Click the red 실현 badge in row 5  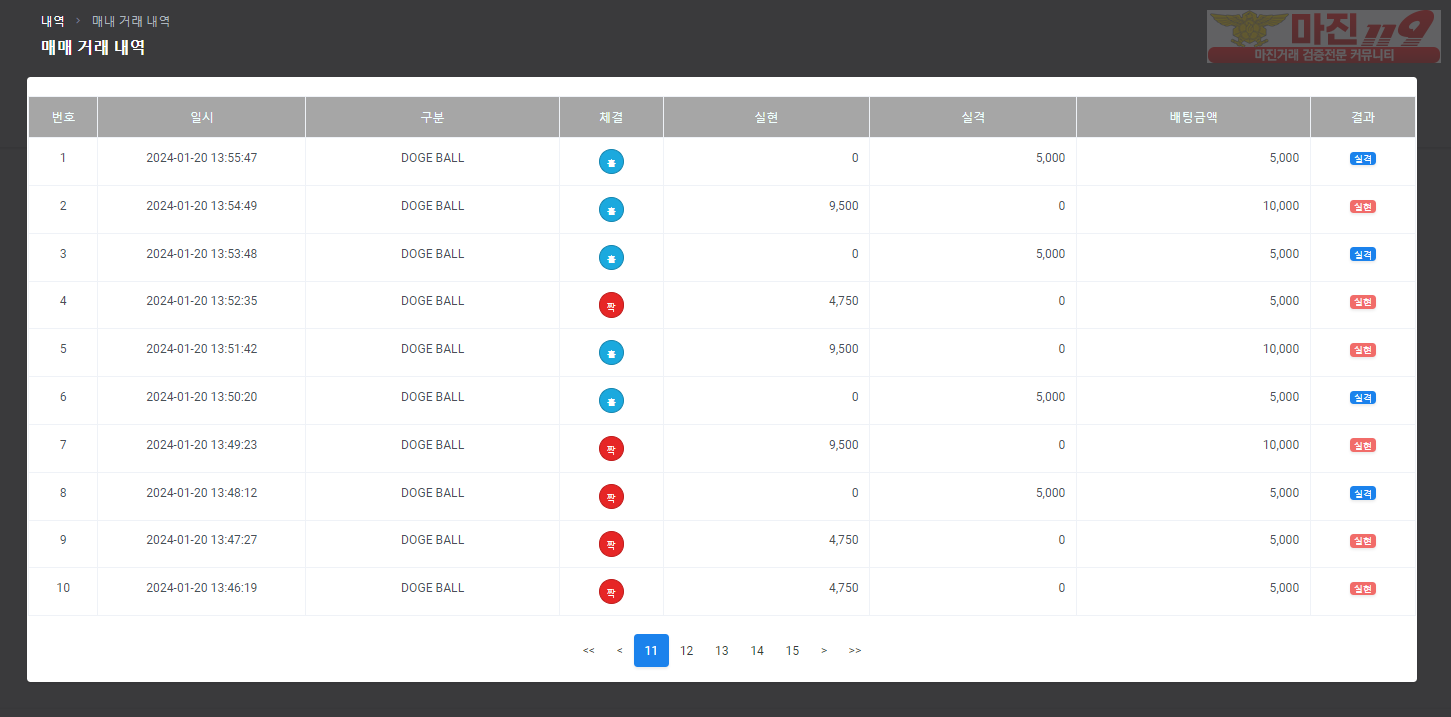pos(1363,350)
